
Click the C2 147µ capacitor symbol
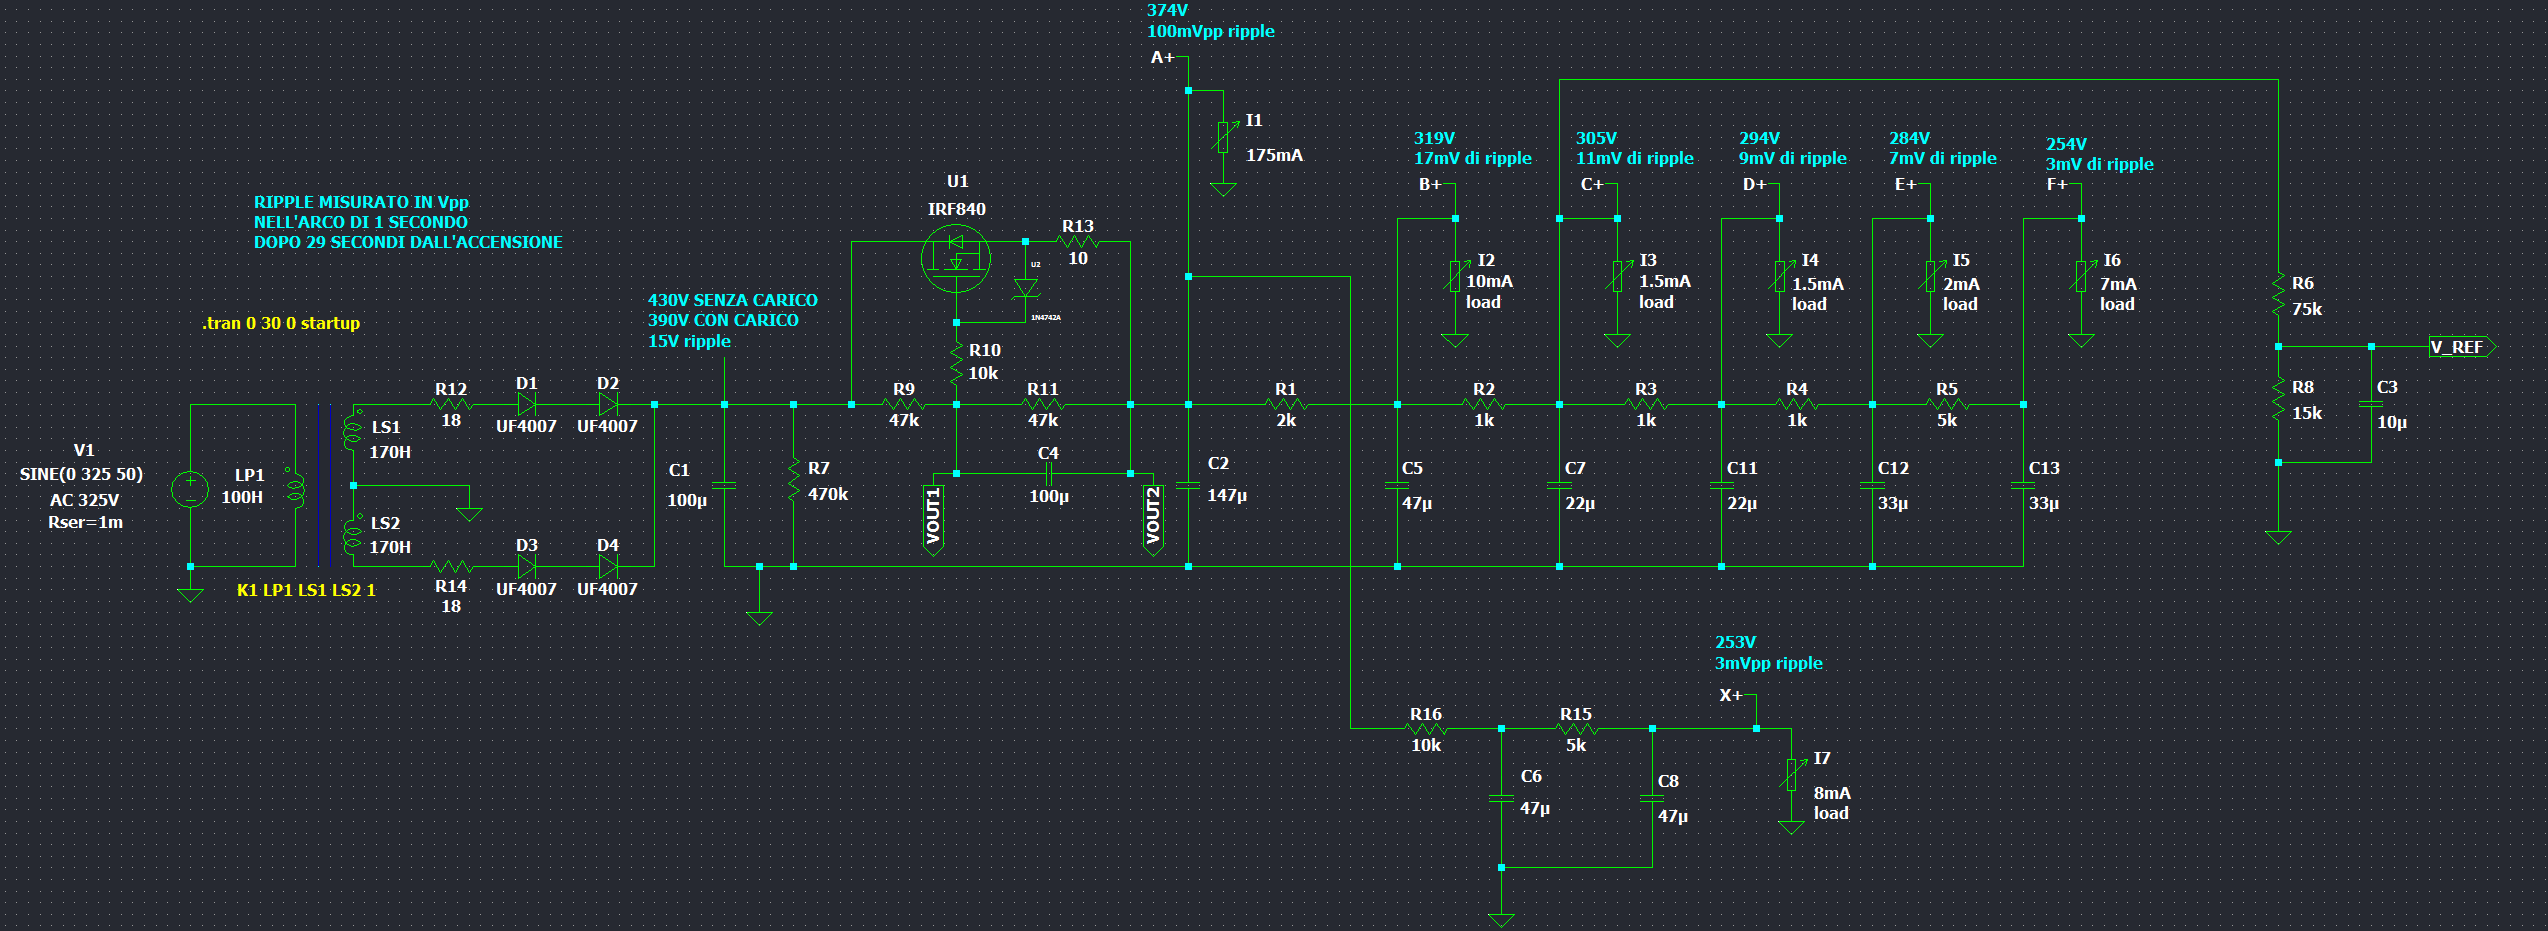(x=1188, y=485)
